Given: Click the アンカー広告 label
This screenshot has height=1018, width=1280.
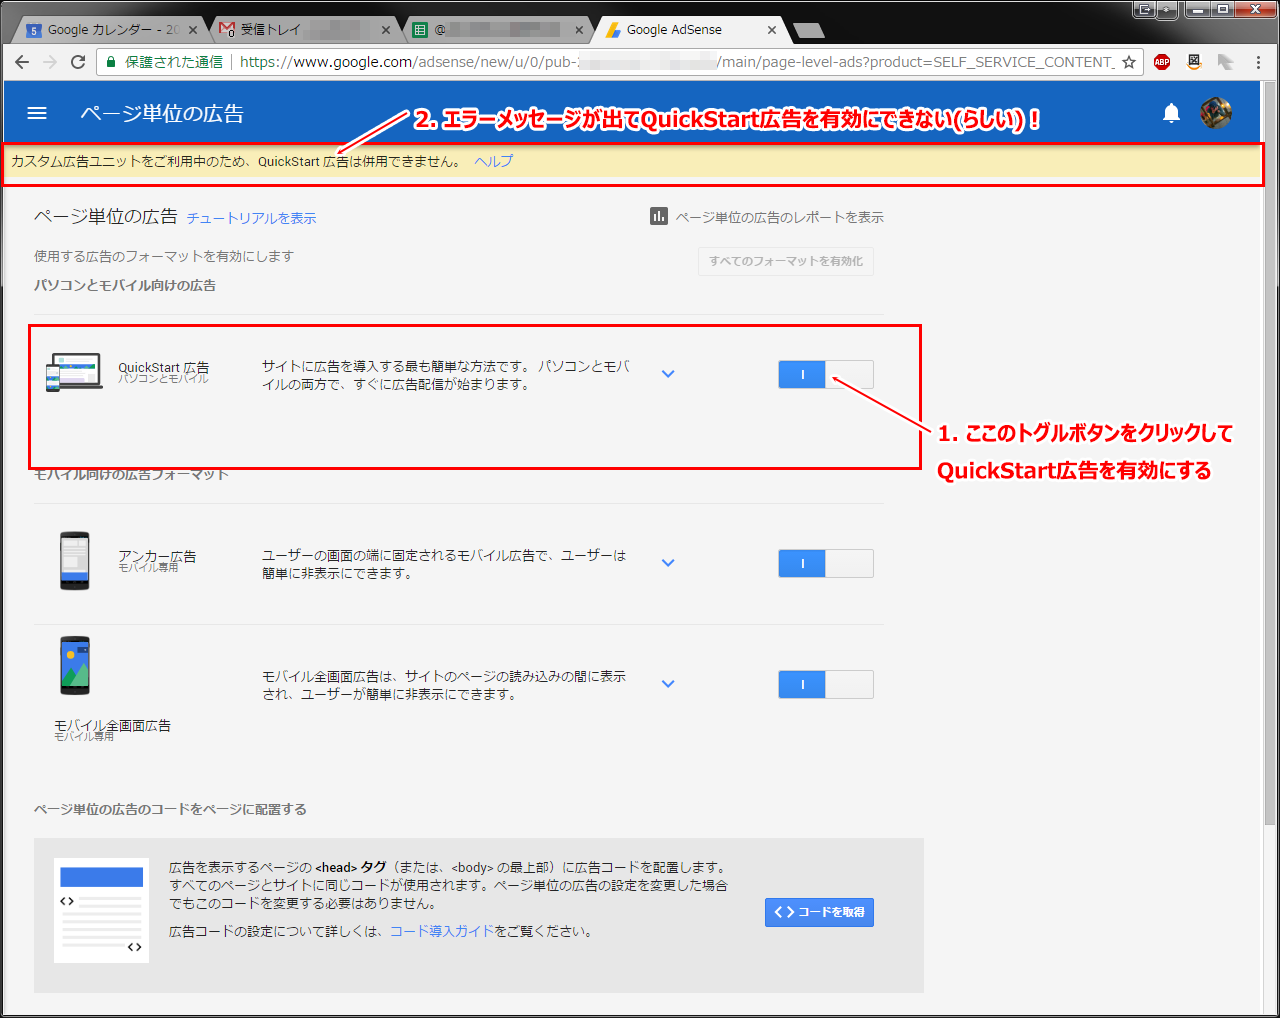Looking at the screenshot, I should (157, 556).
